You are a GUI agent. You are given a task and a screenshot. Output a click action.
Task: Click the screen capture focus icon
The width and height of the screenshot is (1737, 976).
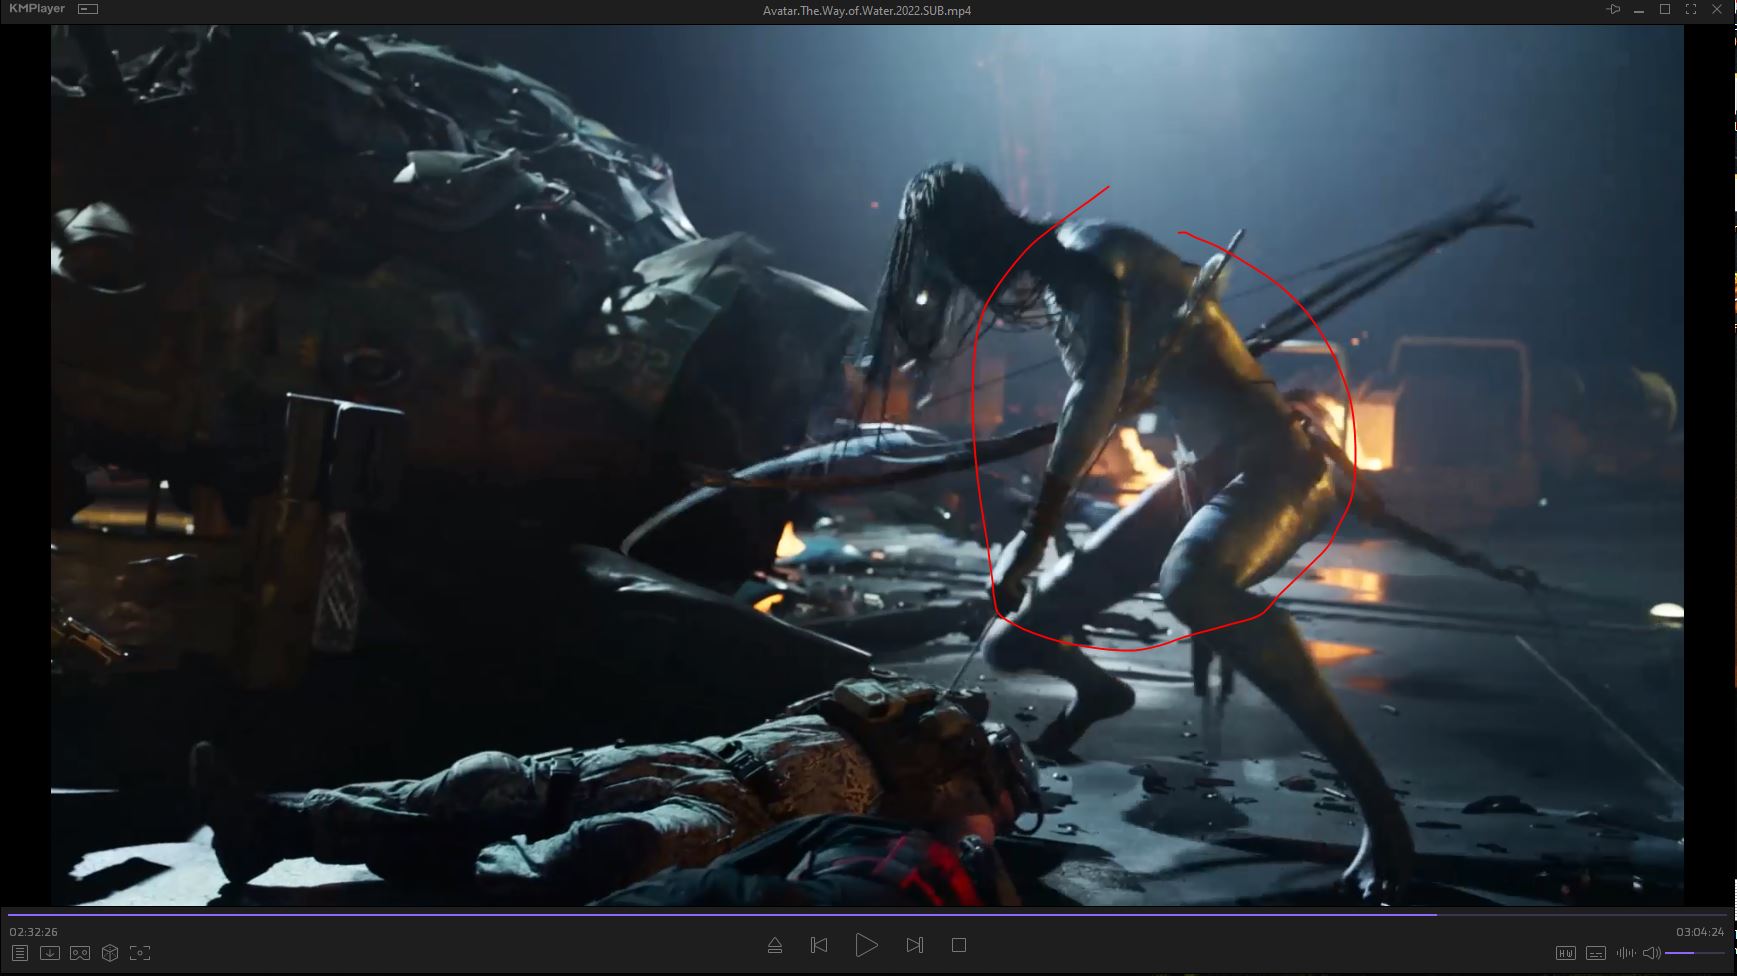point(140,953)
